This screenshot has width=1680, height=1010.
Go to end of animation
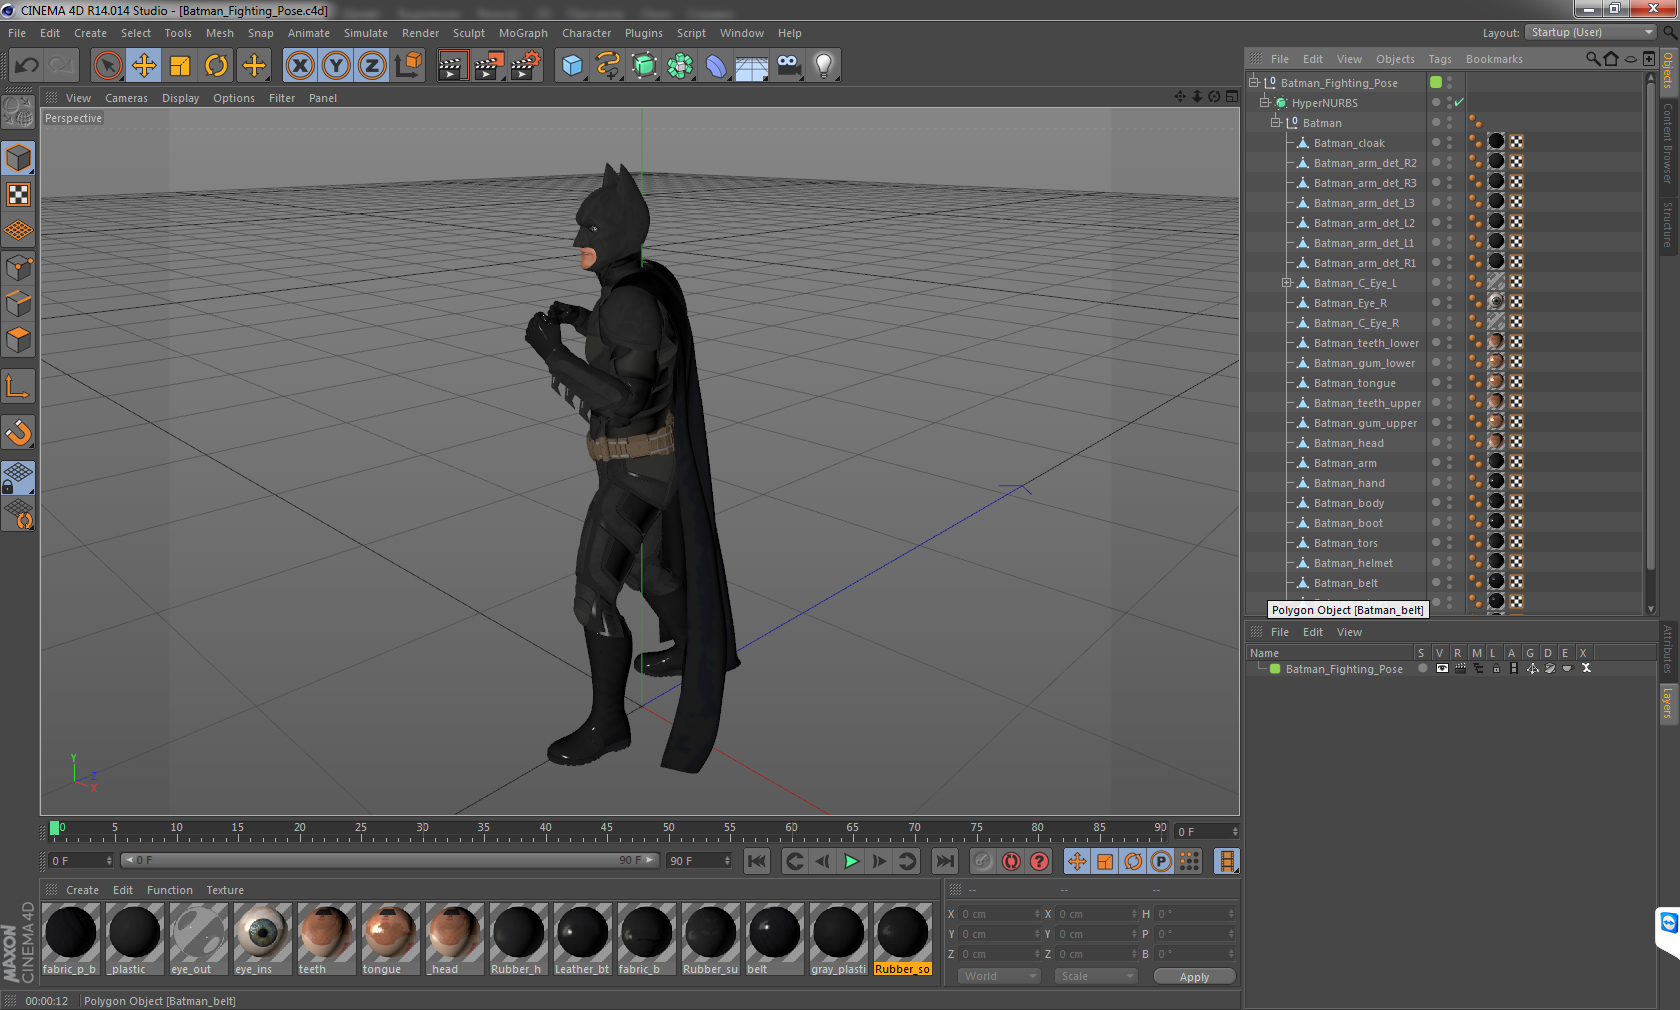click(x=945, y=861)
